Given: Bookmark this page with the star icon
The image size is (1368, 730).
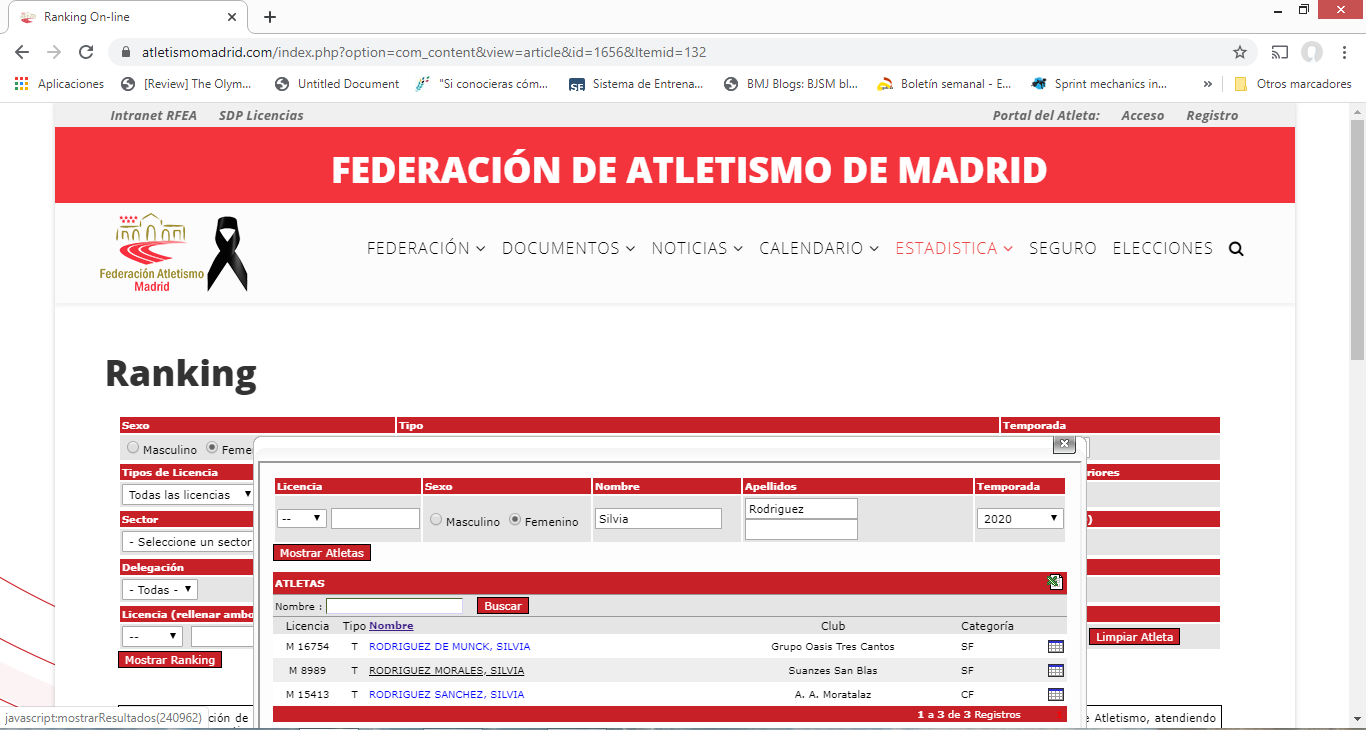Looking at the screenshot, I should pyautogui.click(x=1240, y=52).
